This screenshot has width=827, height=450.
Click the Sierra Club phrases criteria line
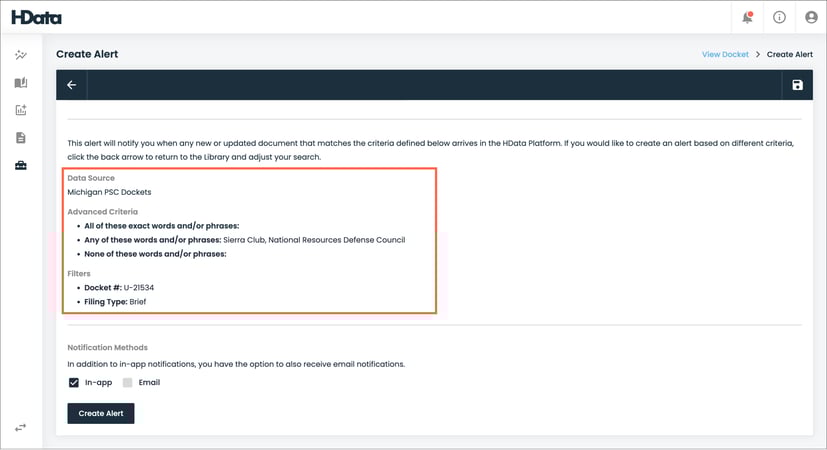(245, 240)
